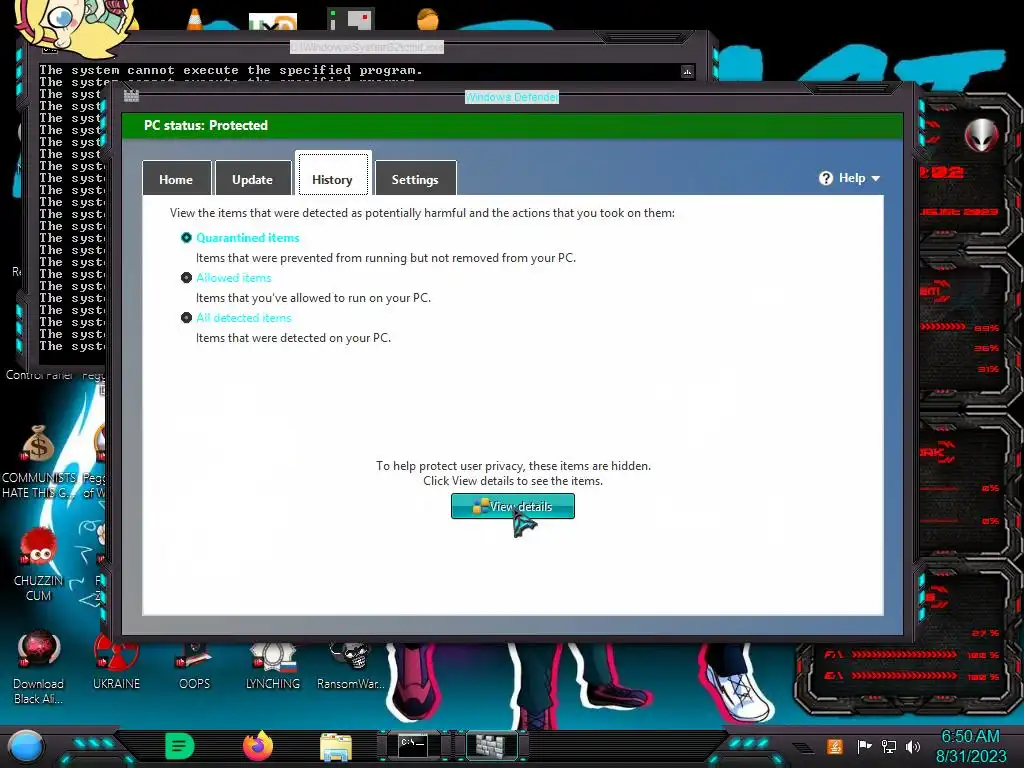Image resolution: width=1024 pixels, height=768 pixels.
Task: Click the Control Panel desktop label
Action: tap(39, 375)
